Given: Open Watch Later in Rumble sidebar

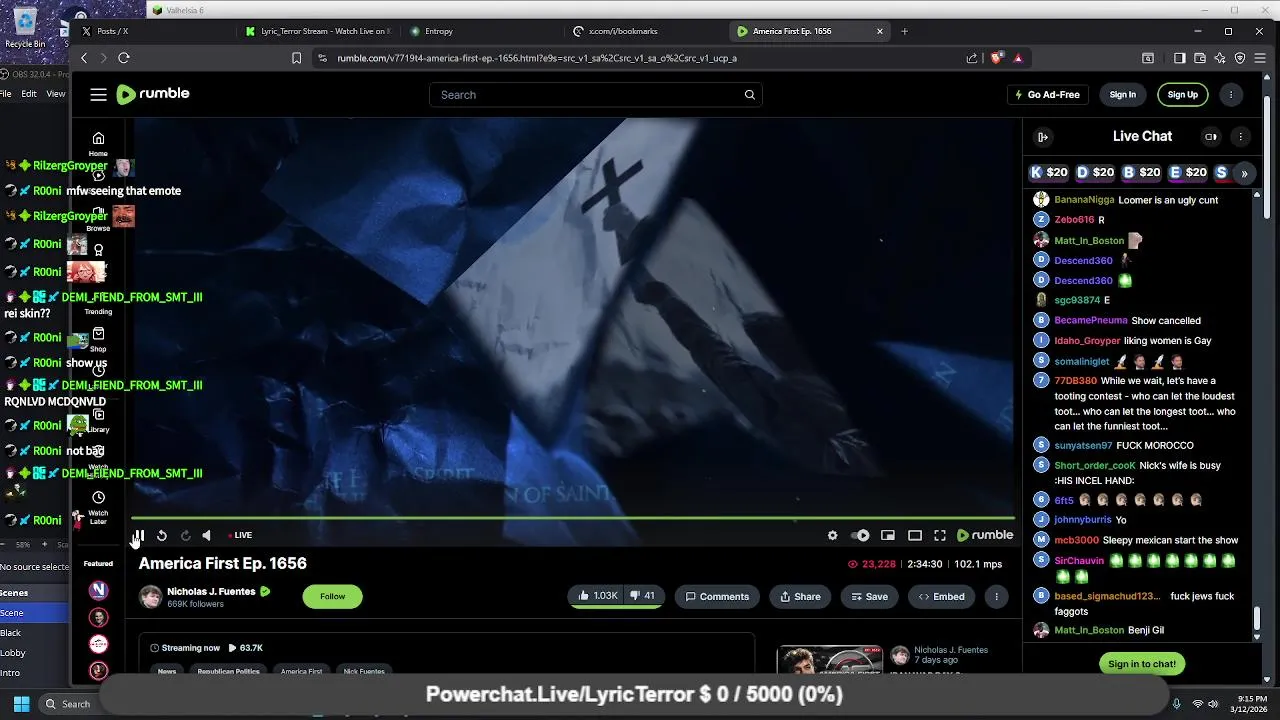Looking at the screenshot, I should tap(98, 506).
